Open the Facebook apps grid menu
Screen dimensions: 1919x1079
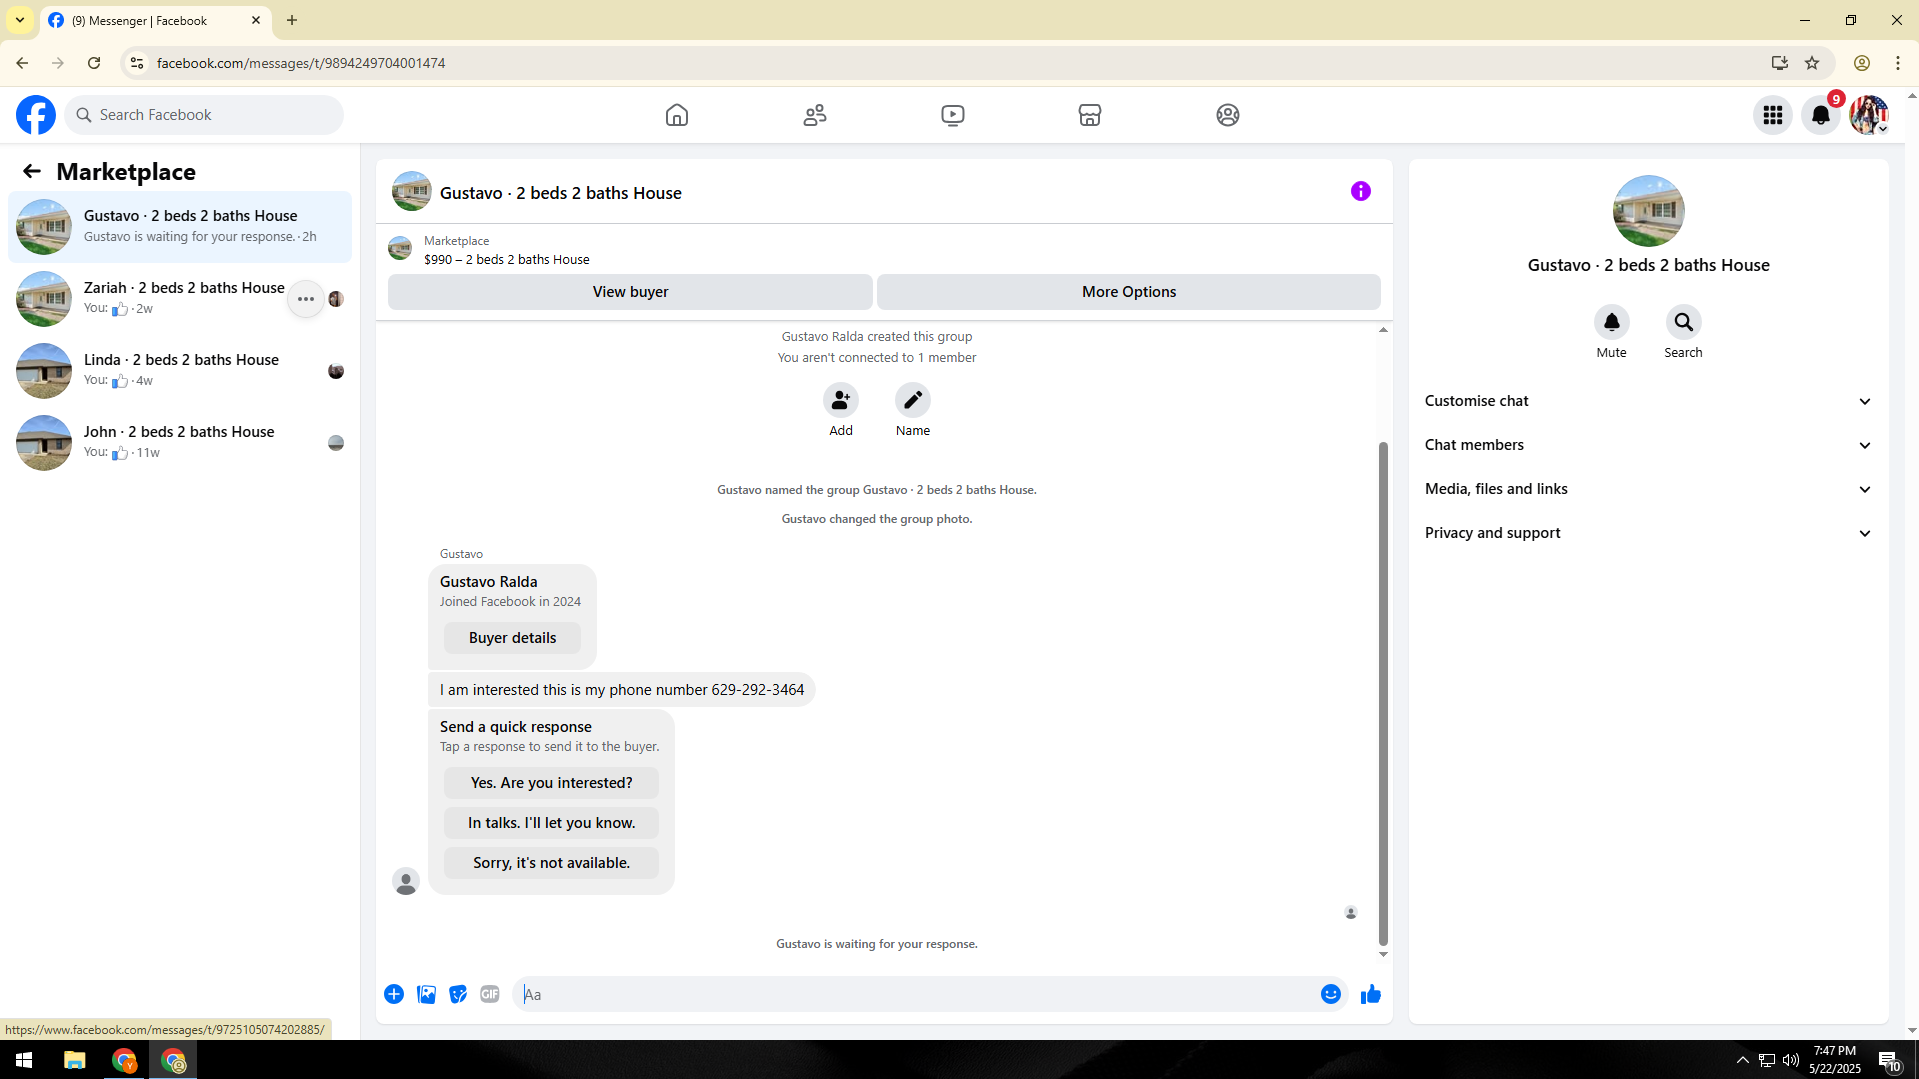[x=1773, y=115]
